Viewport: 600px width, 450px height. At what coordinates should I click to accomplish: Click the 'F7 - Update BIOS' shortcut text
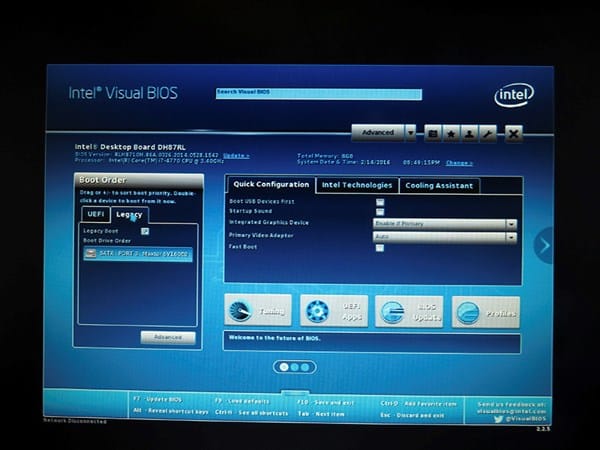(157, 399)
